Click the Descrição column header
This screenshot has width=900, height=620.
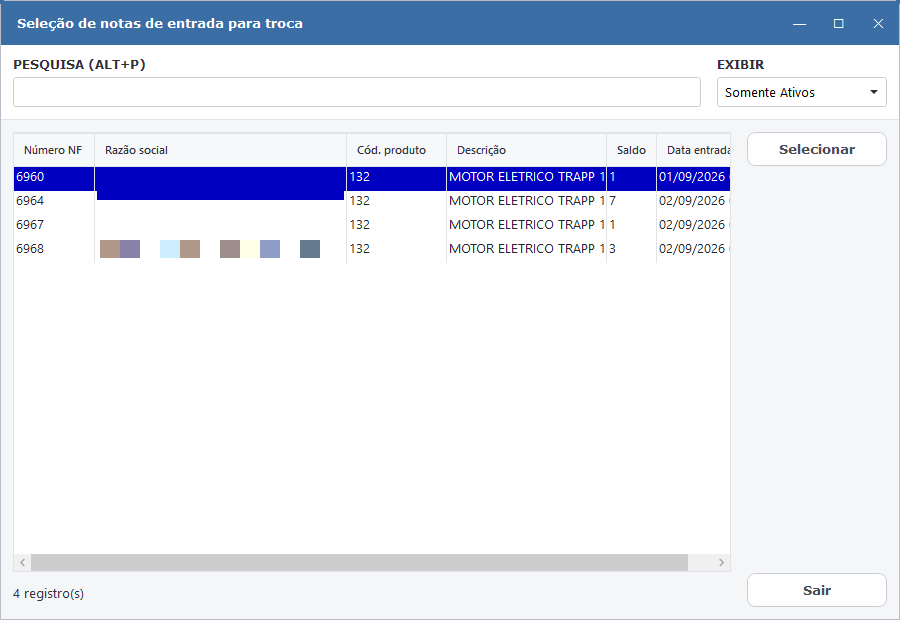point(526,150)
